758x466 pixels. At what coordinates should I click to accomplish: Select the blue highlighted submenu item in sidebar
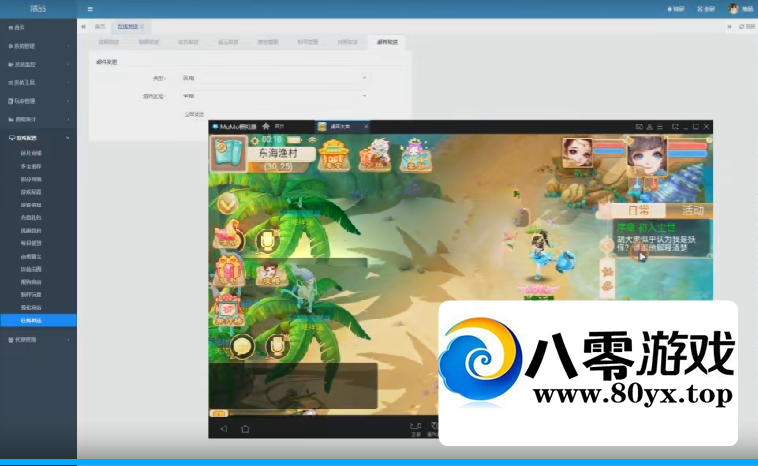38,320
